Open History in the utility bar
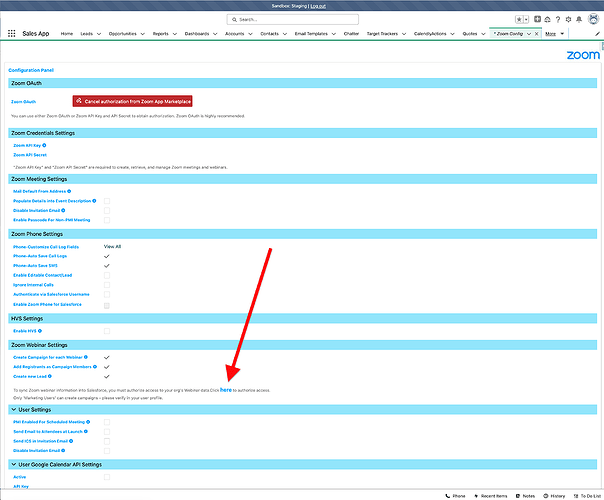Viewport: 604px width, 500px height. (x=554, y=496)
